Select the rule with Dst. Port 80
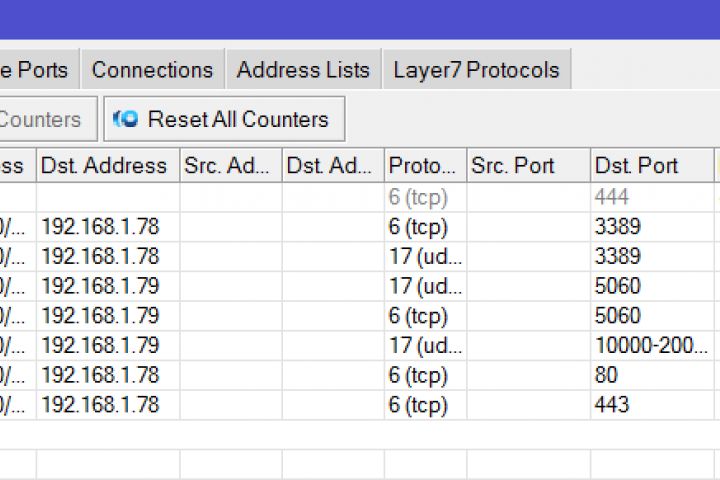This screenshot has height=480, width=720. (606, 376)
